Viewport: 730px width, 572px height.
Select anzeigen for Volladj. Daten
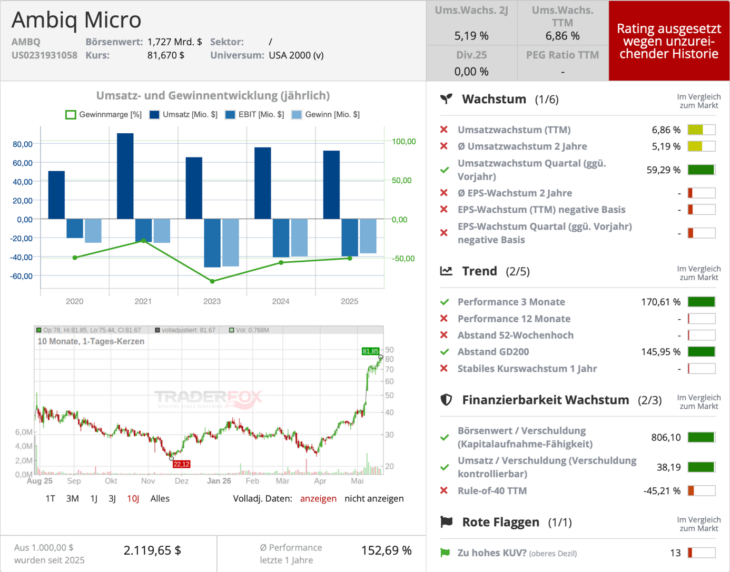pyautogui.click(x=318, y=498)
